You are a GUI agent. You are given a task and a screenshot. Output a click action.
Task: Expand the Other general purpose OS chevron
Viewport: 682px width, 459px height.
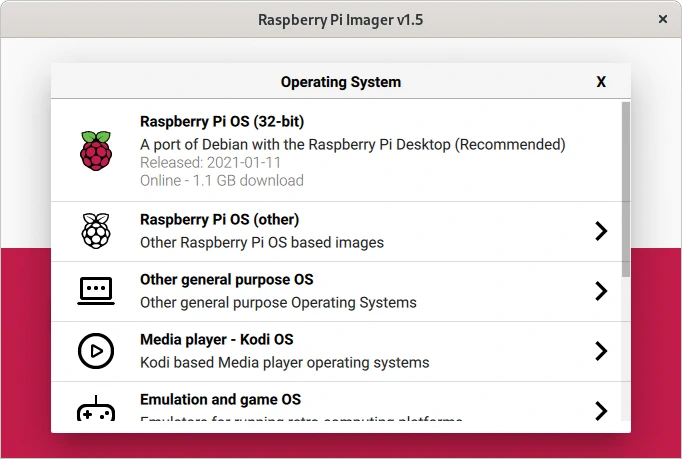point(601,291)
